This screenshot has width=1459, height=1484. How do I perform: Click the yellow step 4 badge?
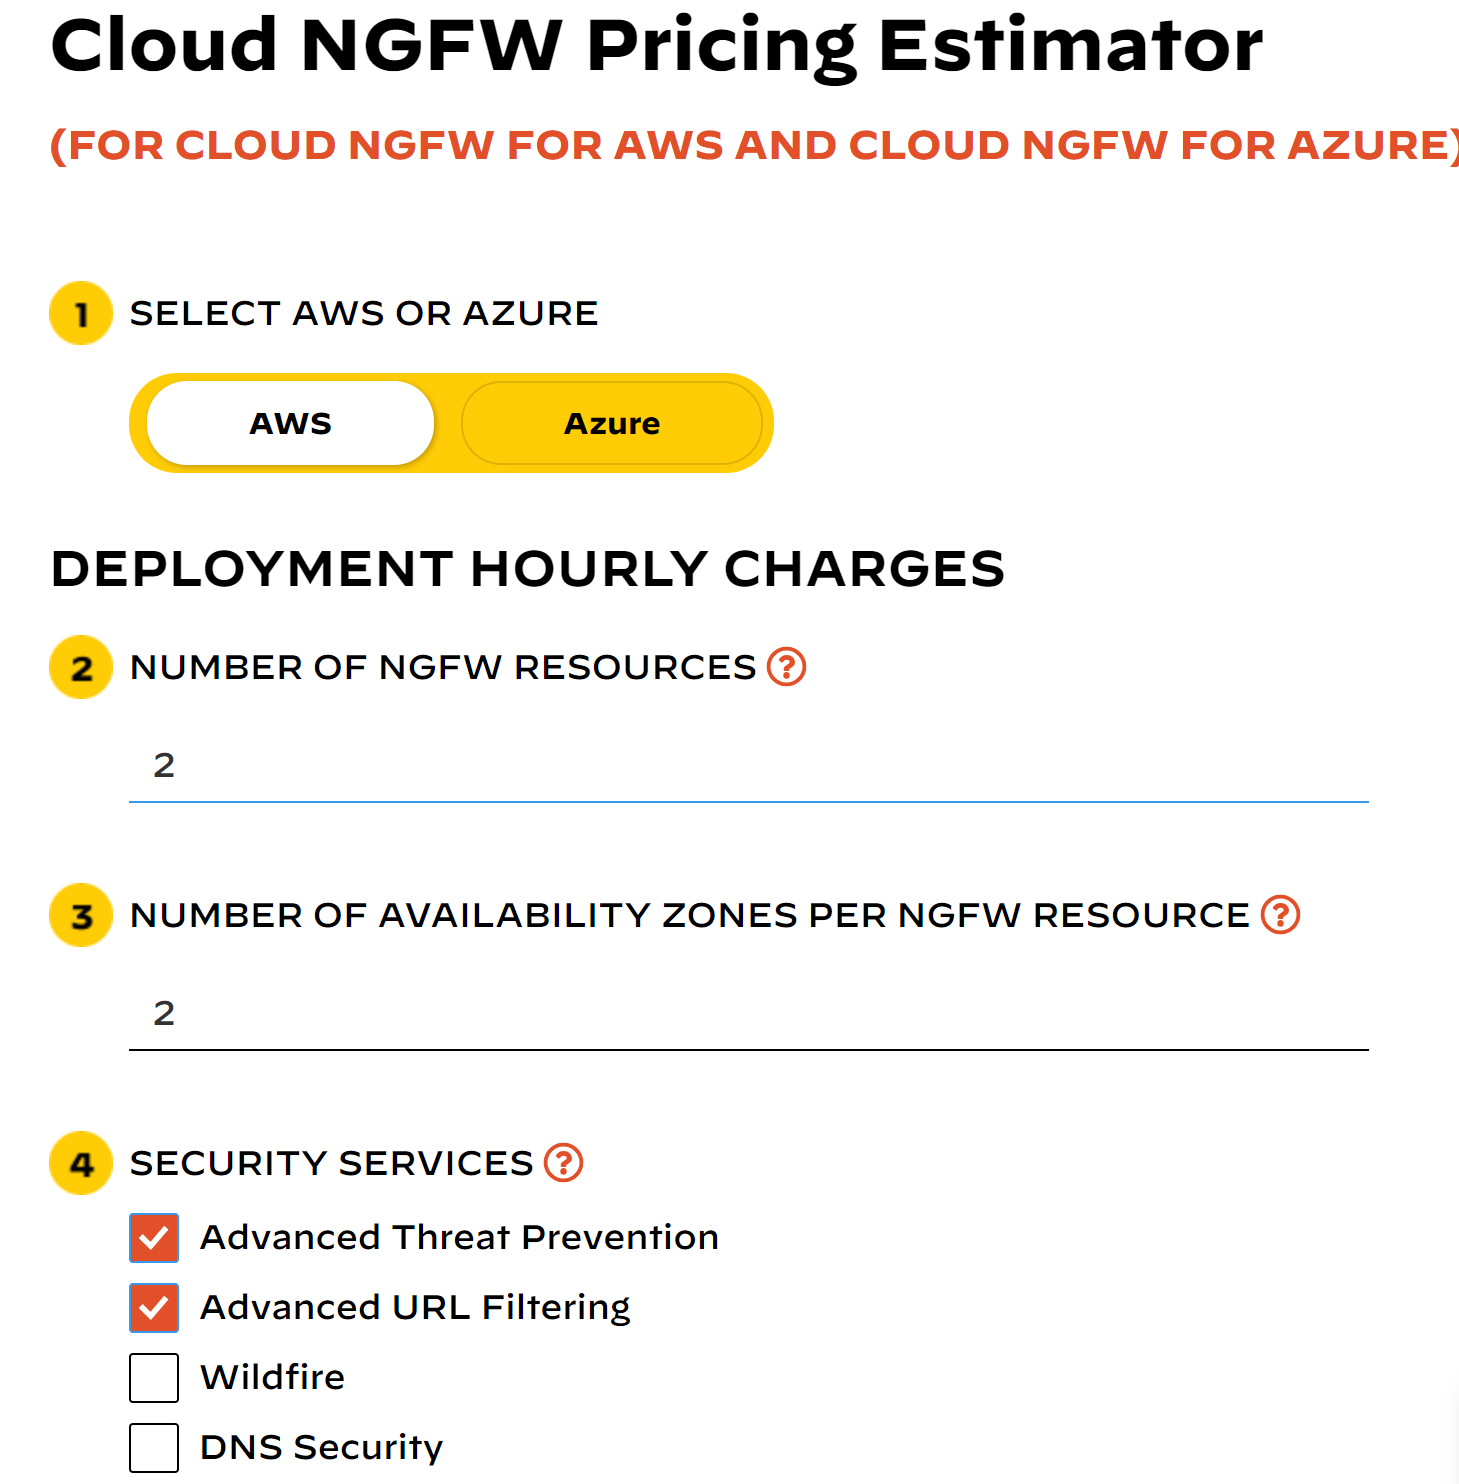pyautogui.click(x=81, y=1163)
